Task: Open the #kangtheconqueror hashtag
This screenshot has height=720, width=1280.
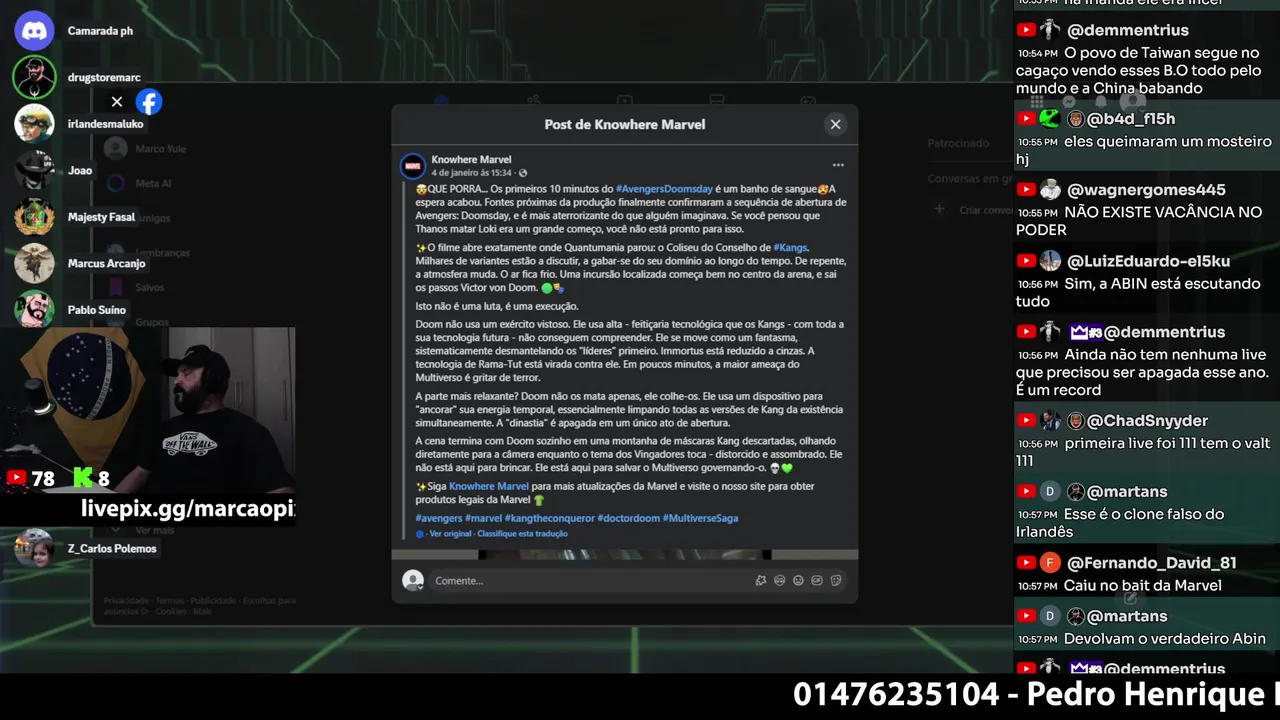Action: pos(550,518)
